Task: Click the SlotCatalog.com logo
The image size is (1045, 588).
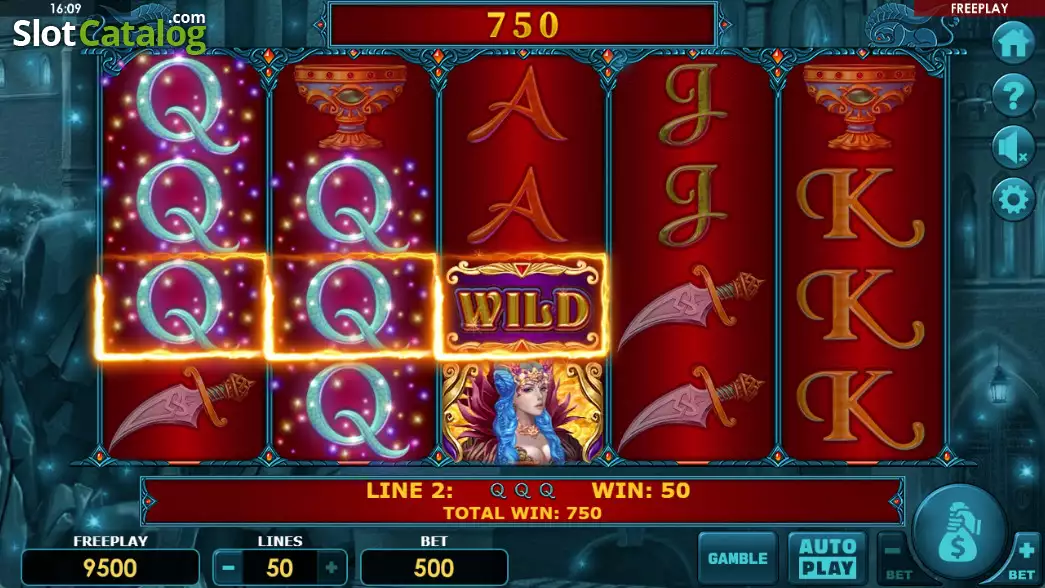Action: click(110, 32)
